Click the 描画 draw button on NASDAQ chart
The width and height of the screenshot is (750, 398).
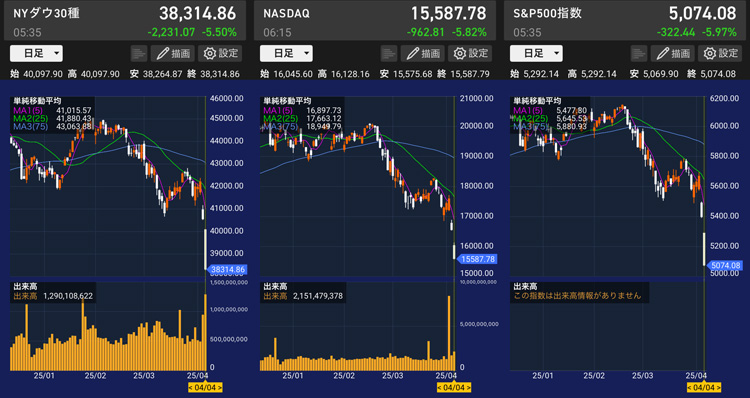coord(423,53)
